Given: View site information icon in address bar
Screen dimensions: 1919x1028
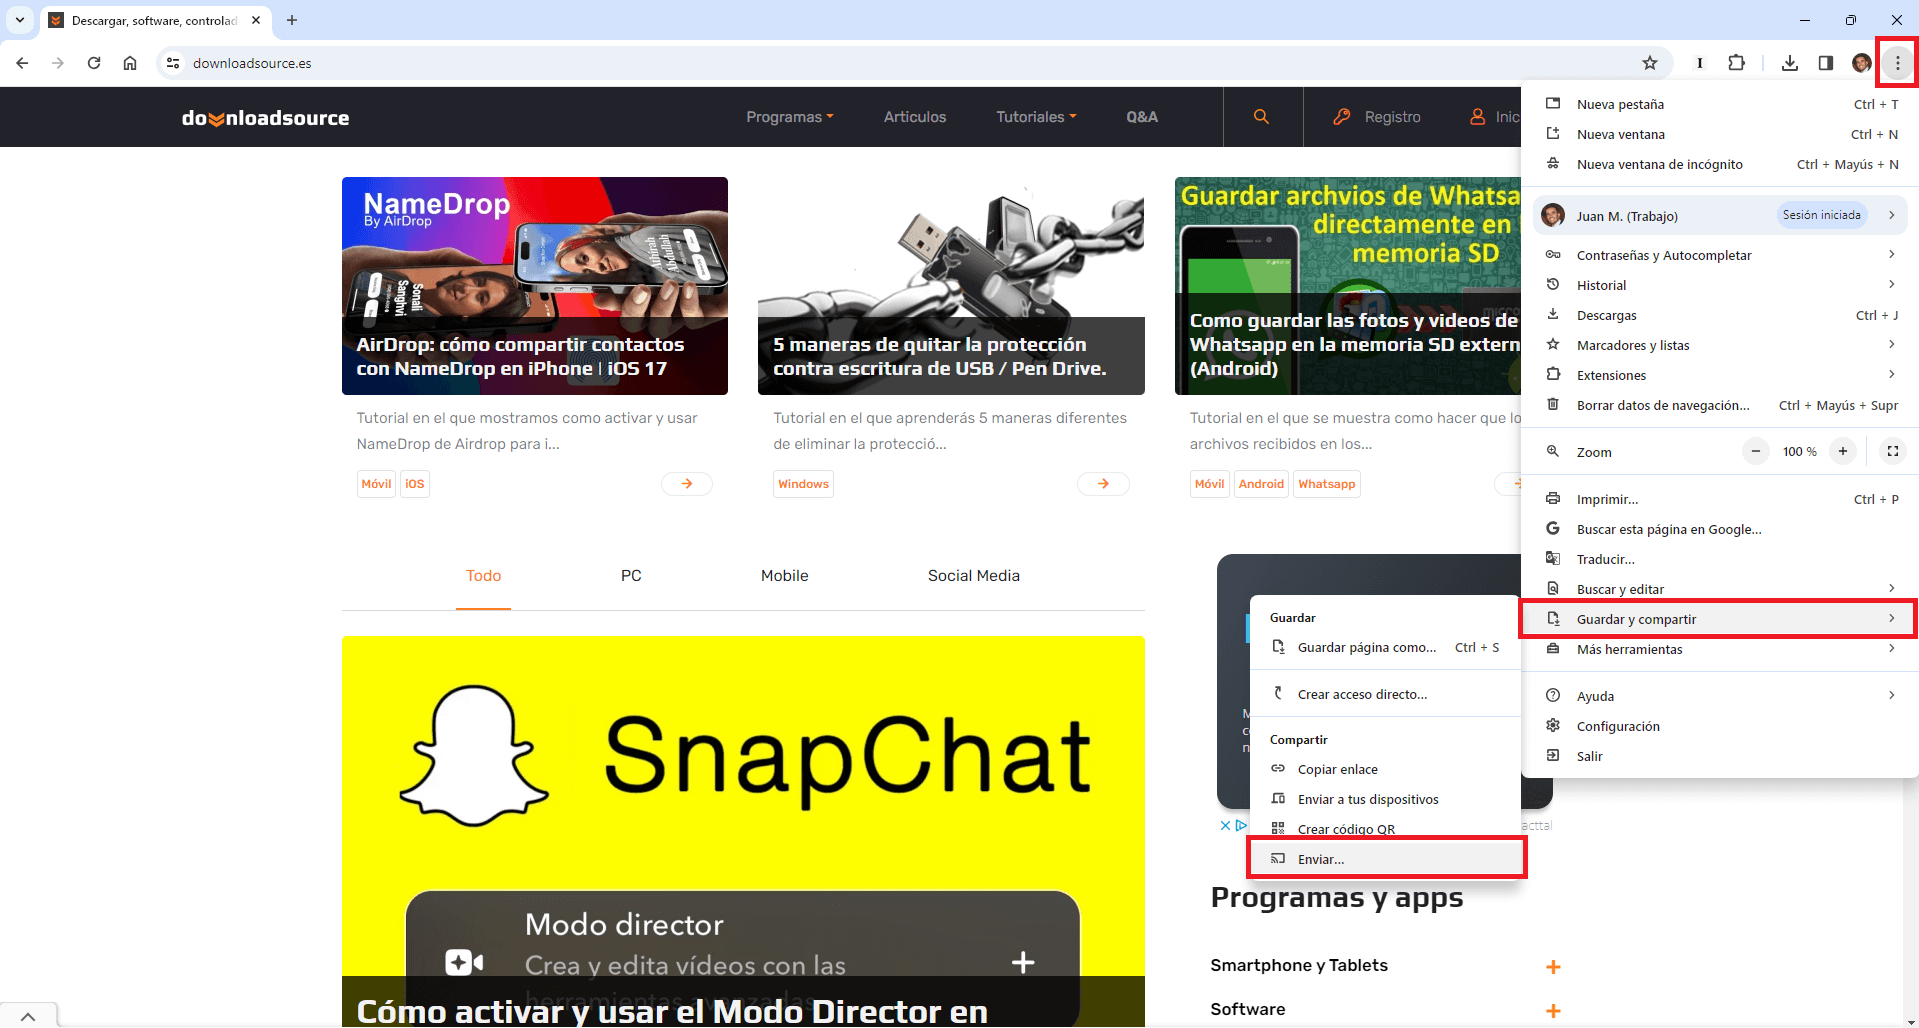Looking at the screenshot, I should tap(173, 63).
